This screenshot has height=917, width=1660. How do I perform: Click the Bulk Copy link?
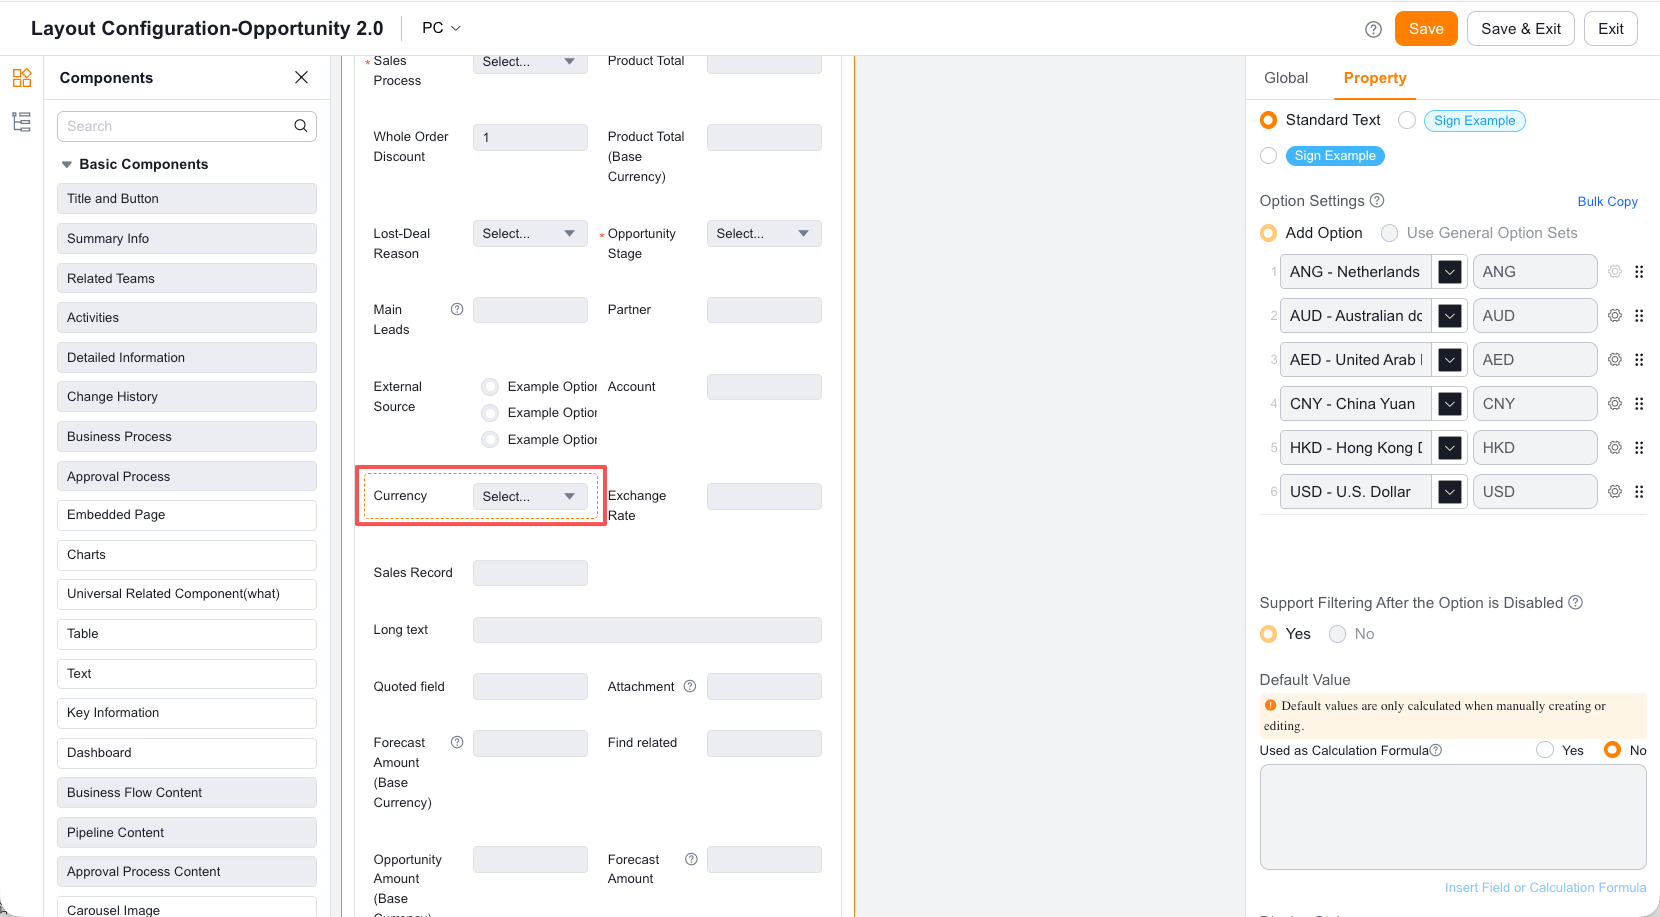(x=1608, y=201)
